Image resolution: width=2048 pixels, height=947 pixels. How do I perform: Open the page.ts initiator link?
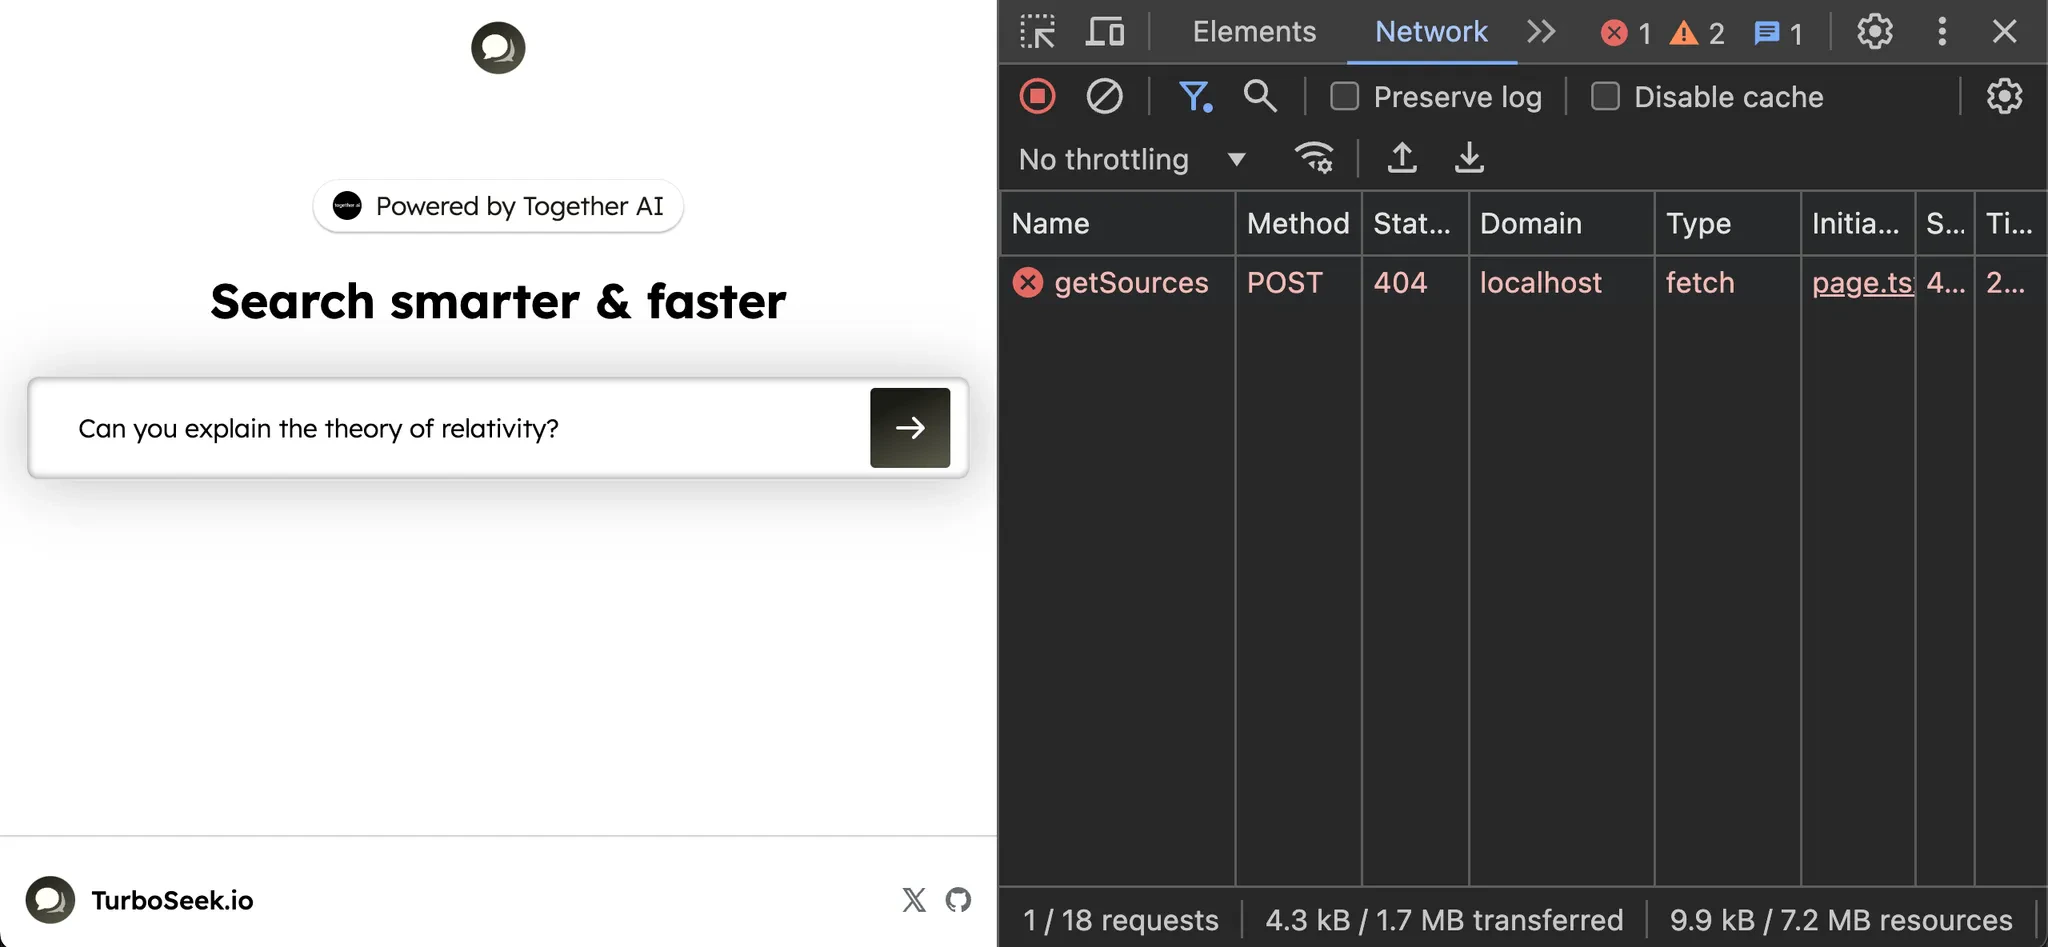pyautogui.click(x=1862, y=283)
